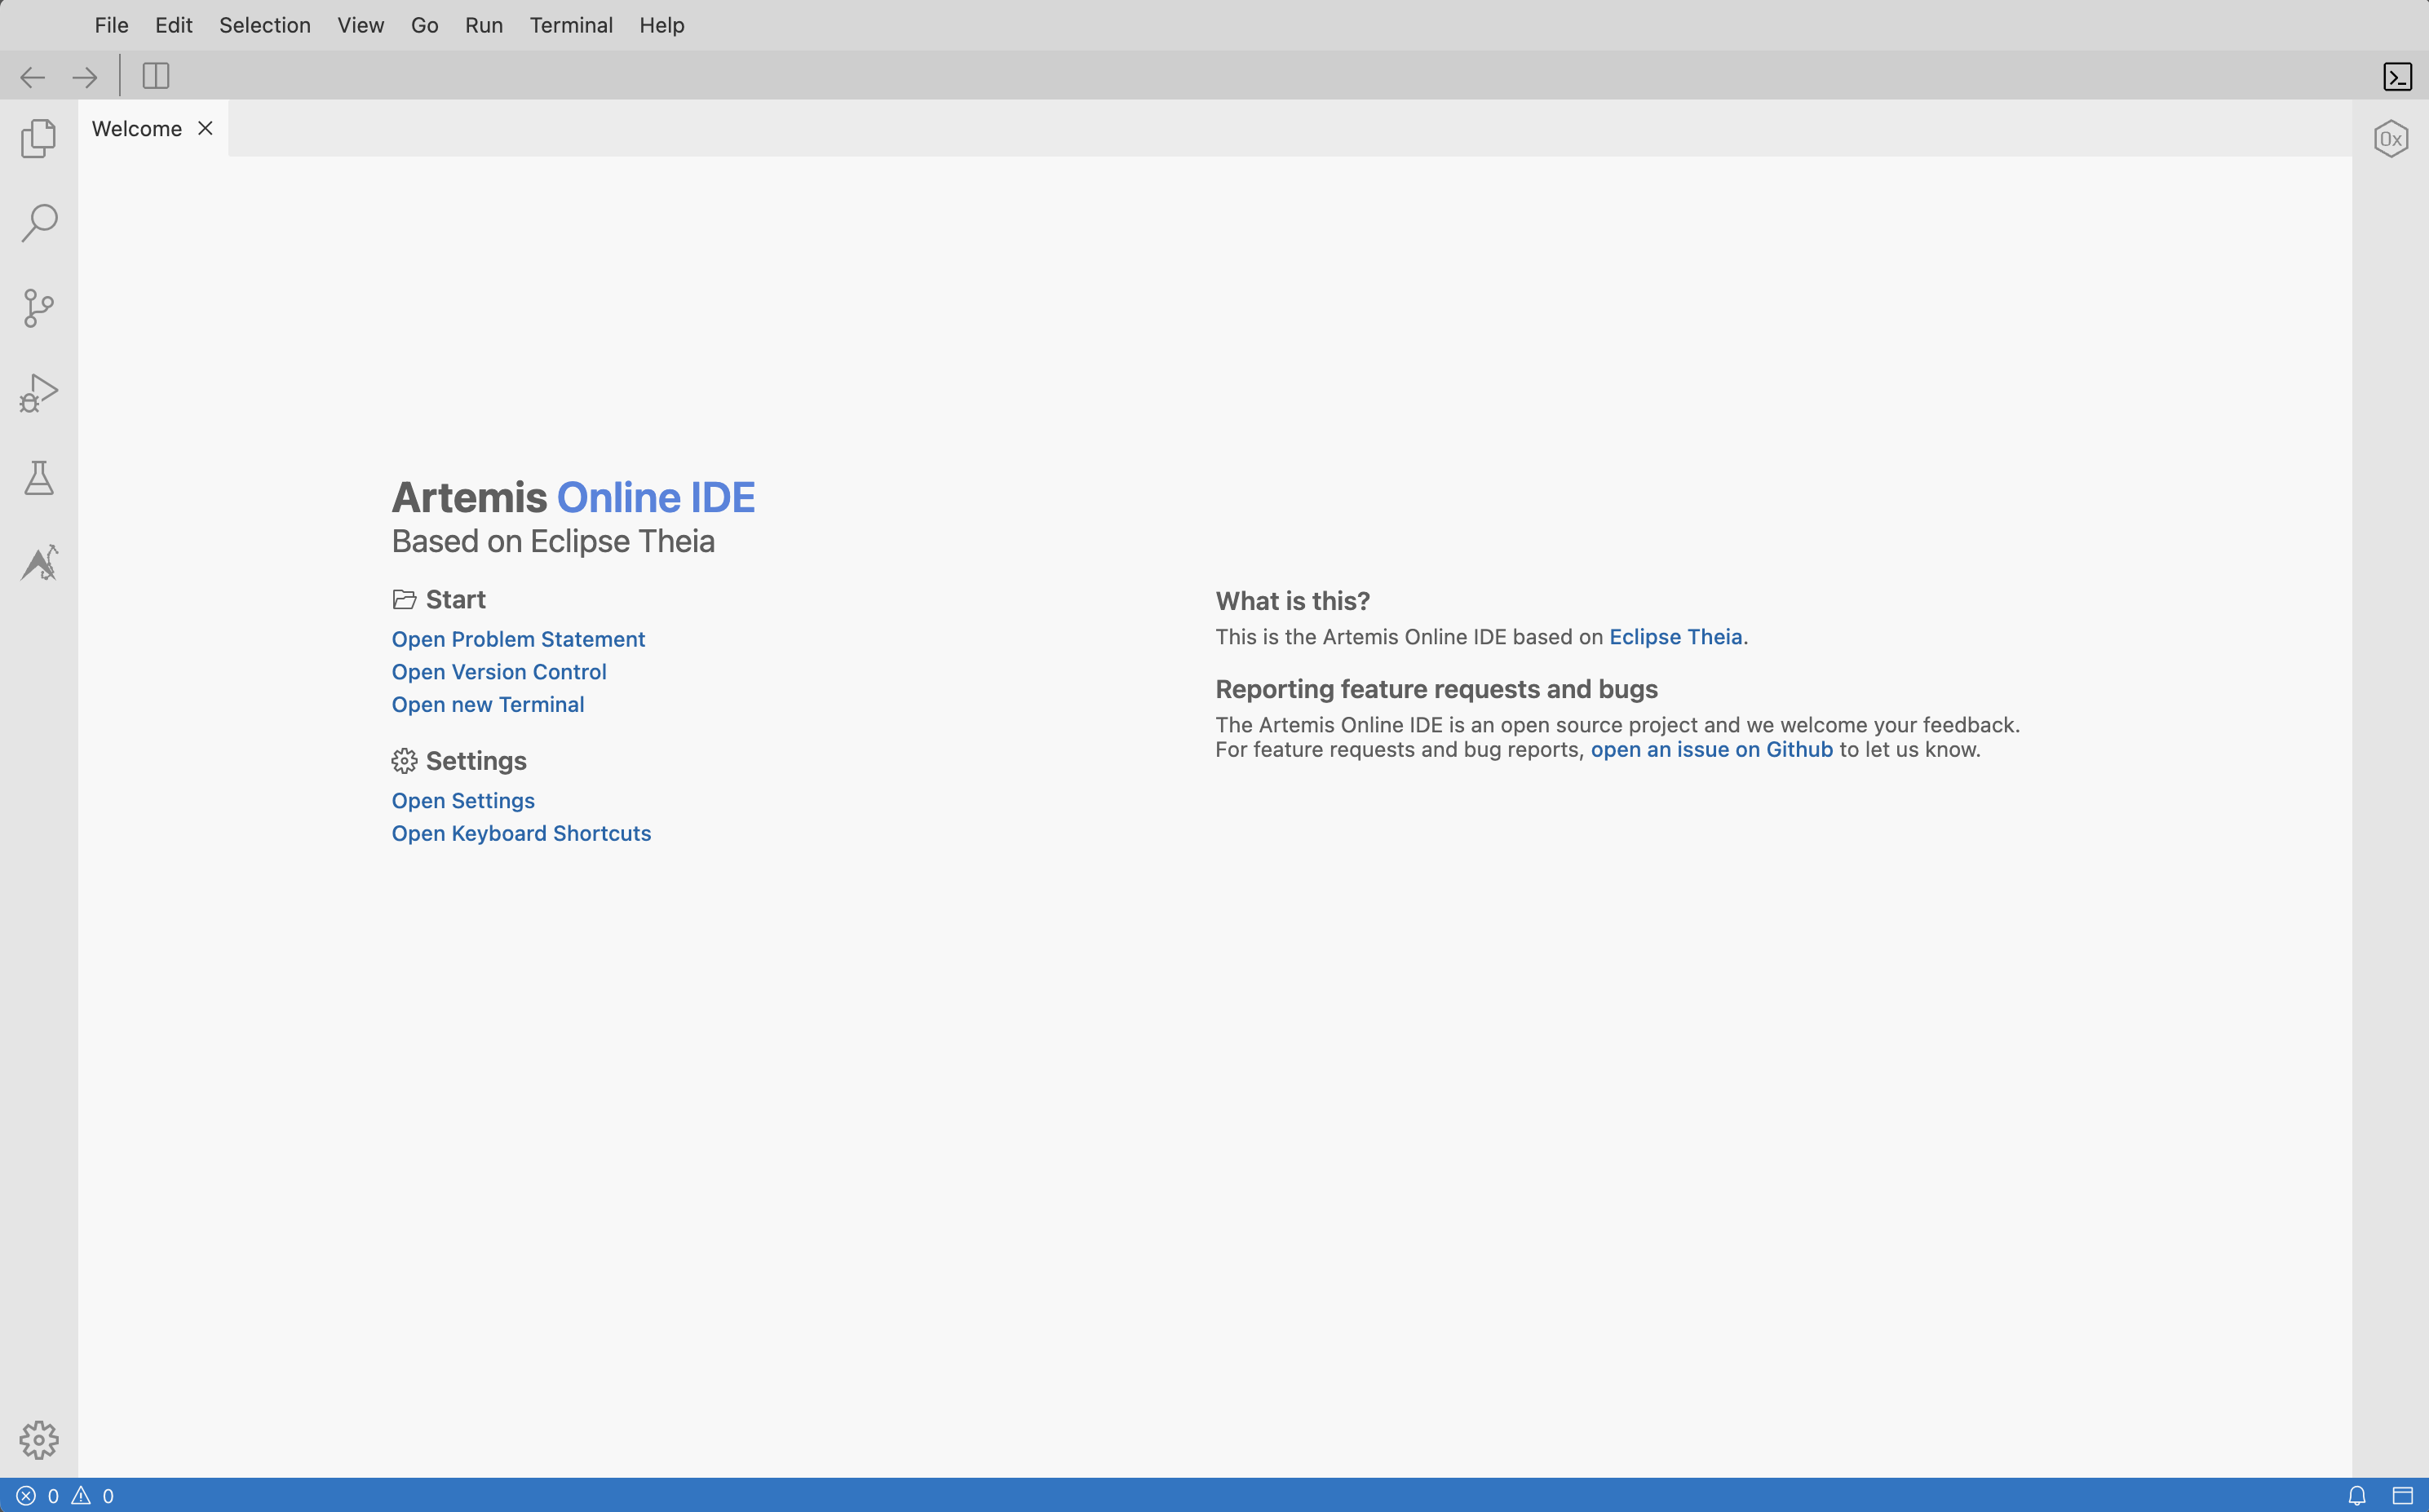Click the Artemis Online IDE heading
This screenshot has width=2429, height=1512.
(573, 498)
